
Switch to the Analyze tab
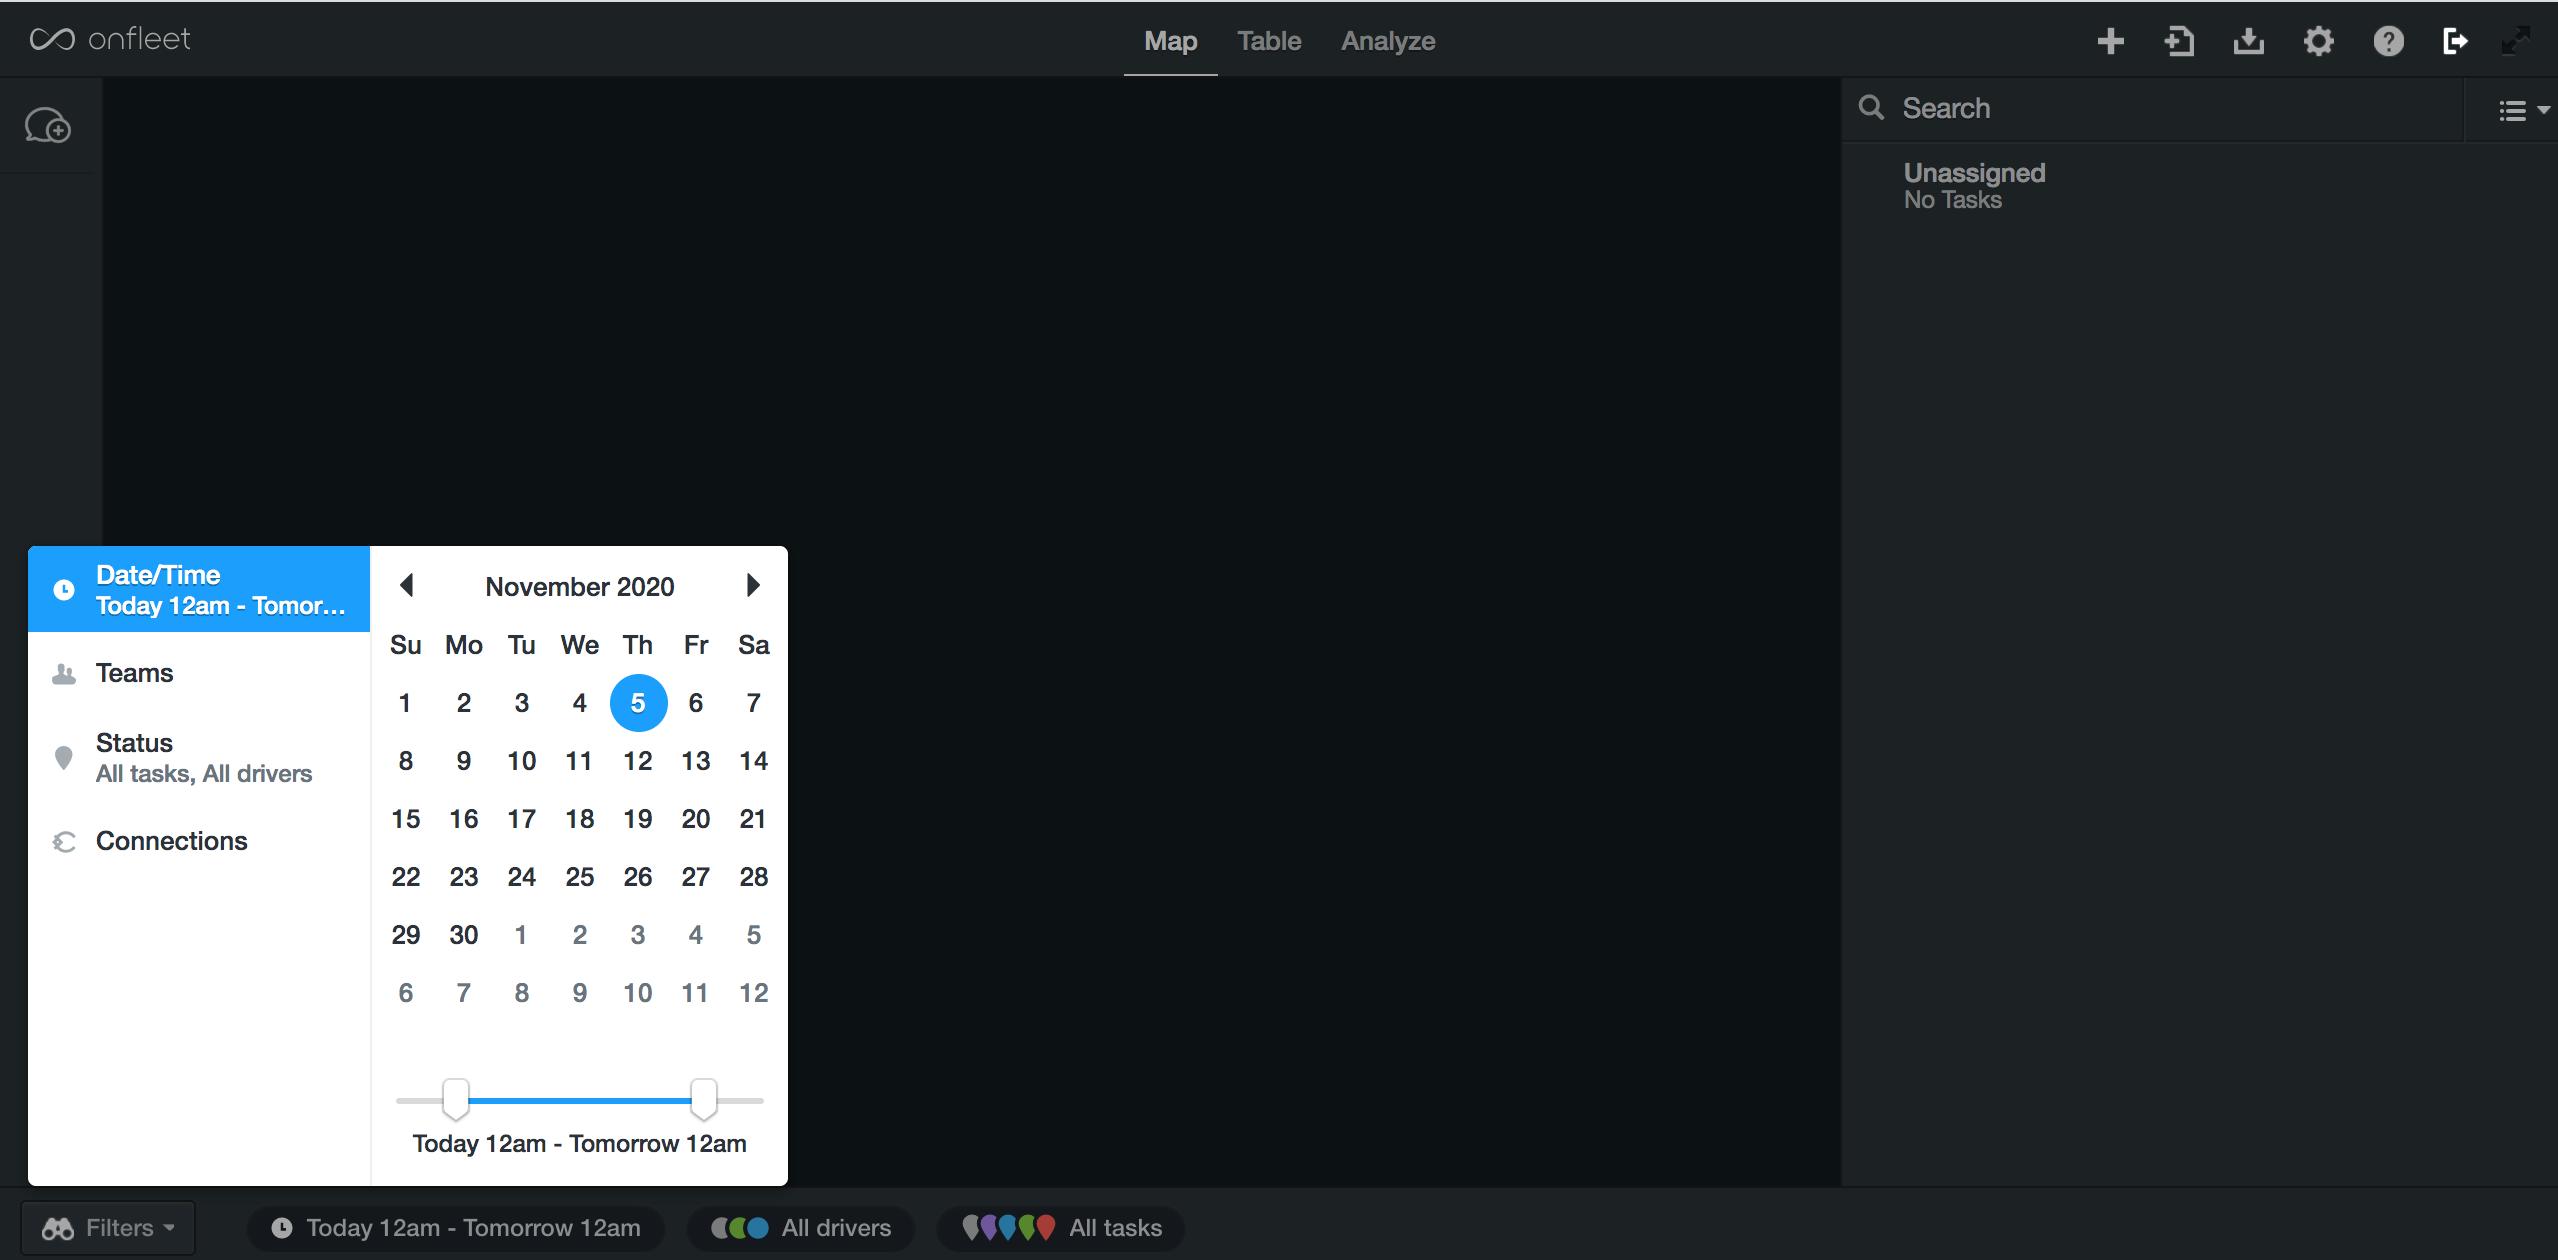(1387, 41)
